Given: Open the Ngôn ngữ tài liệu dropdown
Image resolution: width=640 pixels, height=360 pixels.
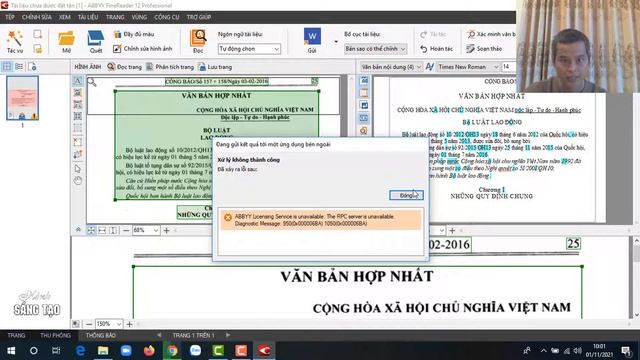Looking at the screenshot, I should coord(249,49).
